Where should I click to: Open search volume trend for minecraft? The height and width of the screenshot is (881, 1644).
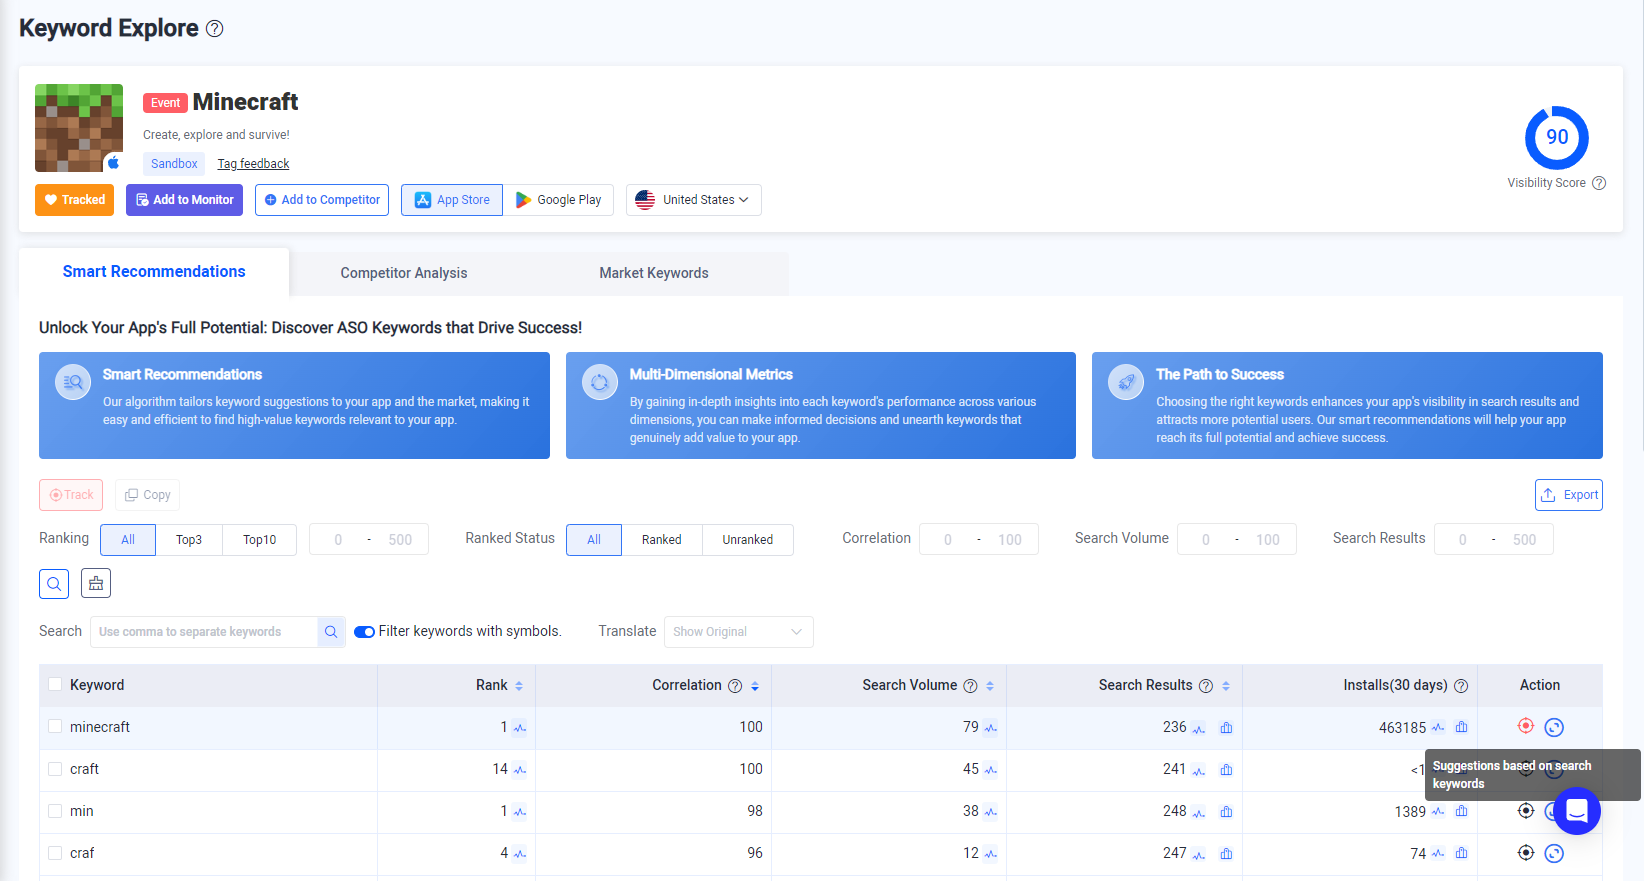(x=990, y=728)
